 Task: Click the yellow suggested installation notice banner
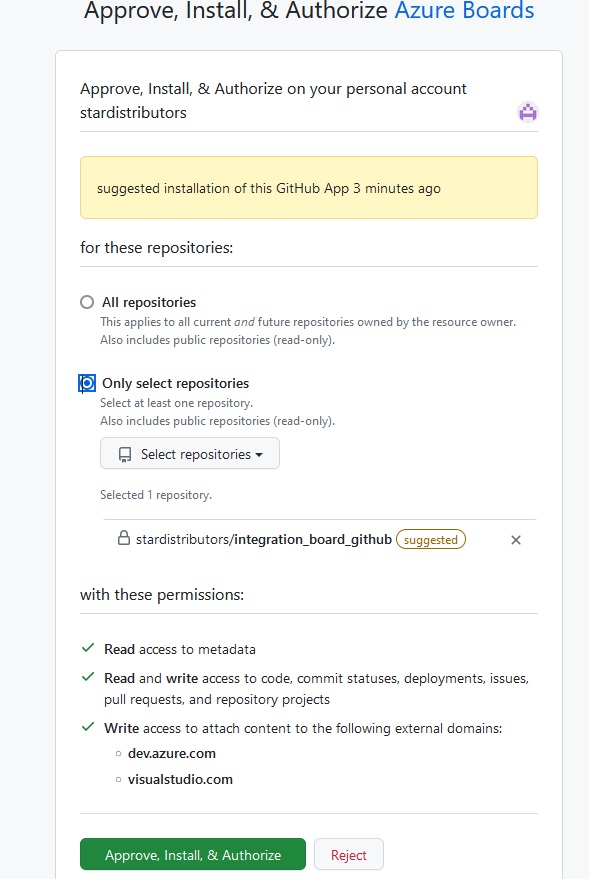(309, 188)
